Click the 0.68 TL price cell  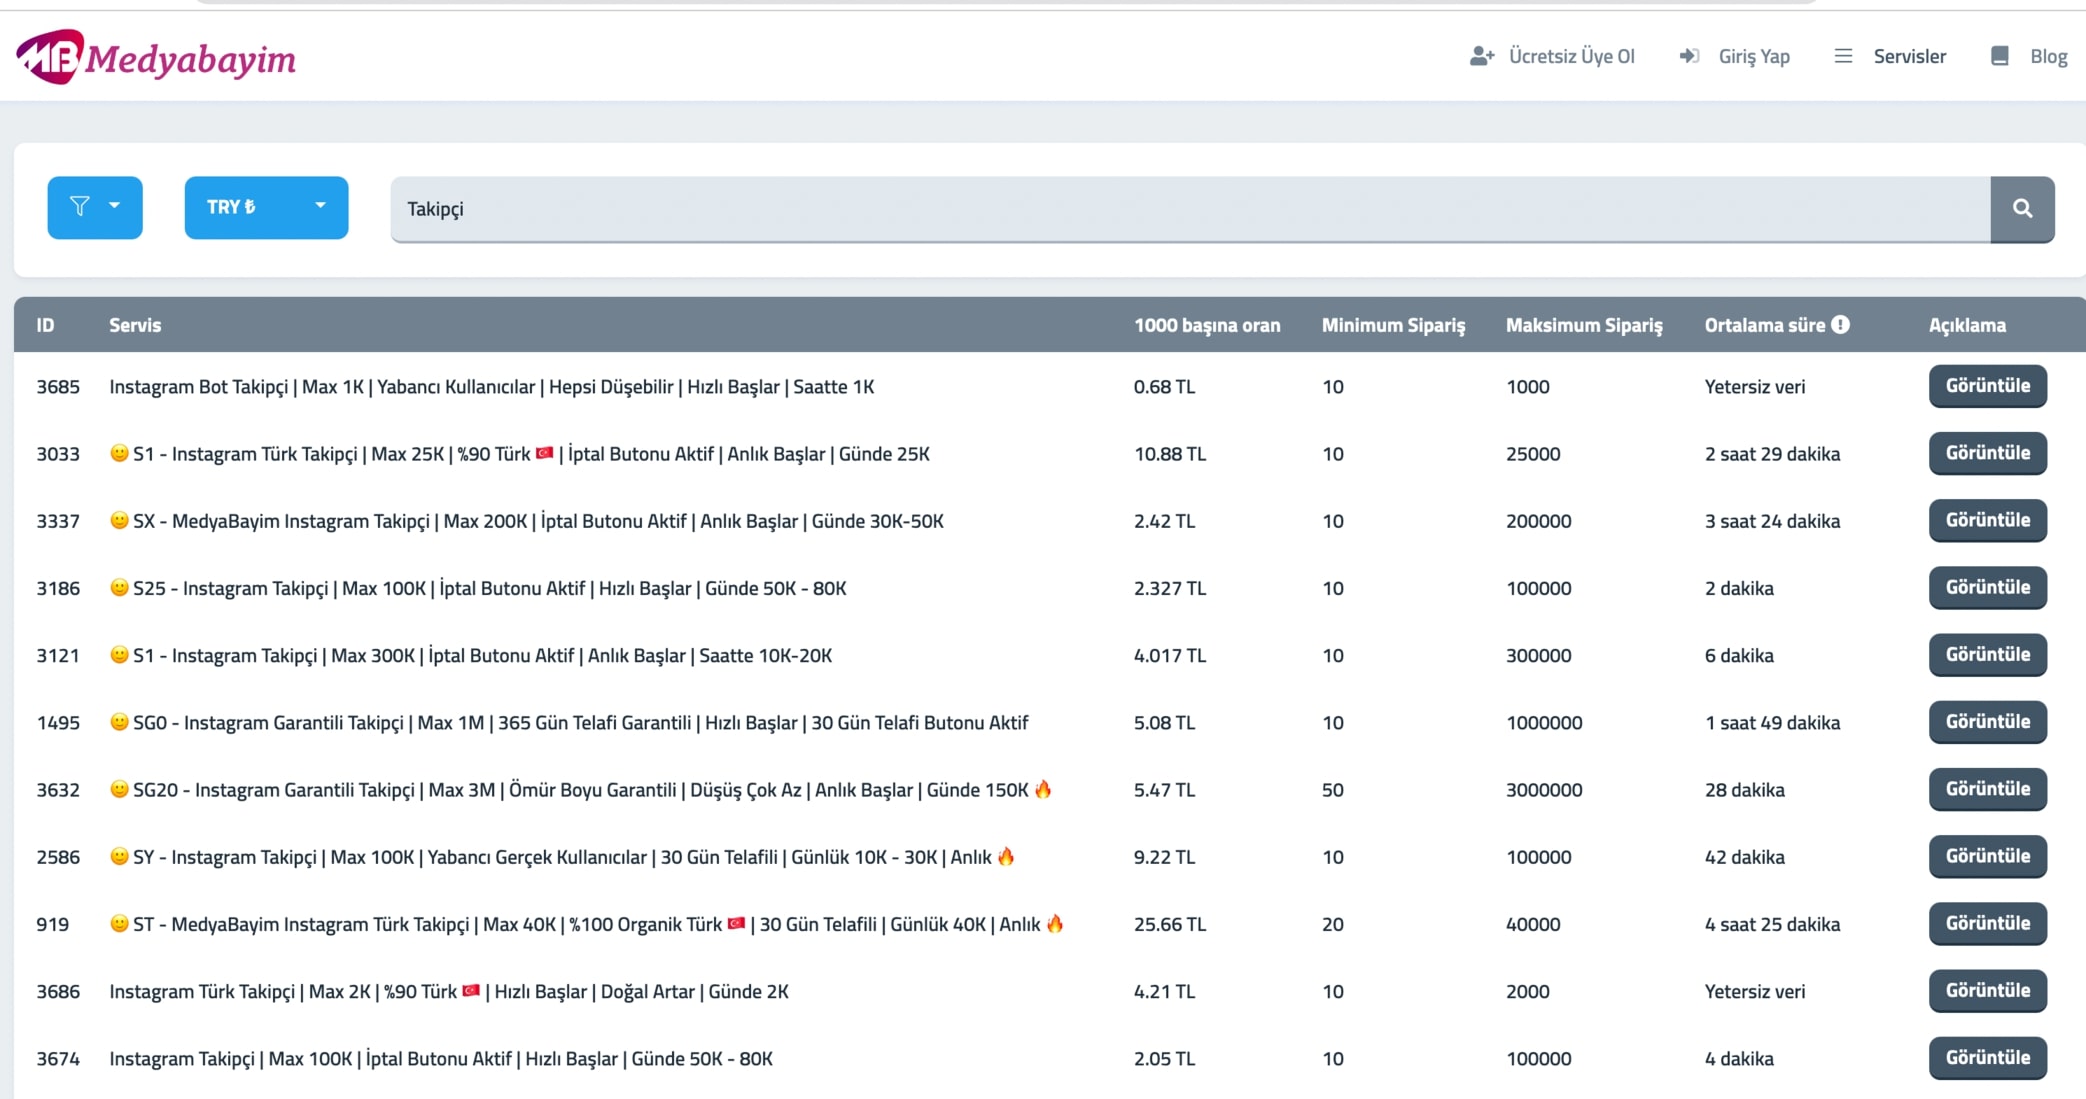(1164, 387)
